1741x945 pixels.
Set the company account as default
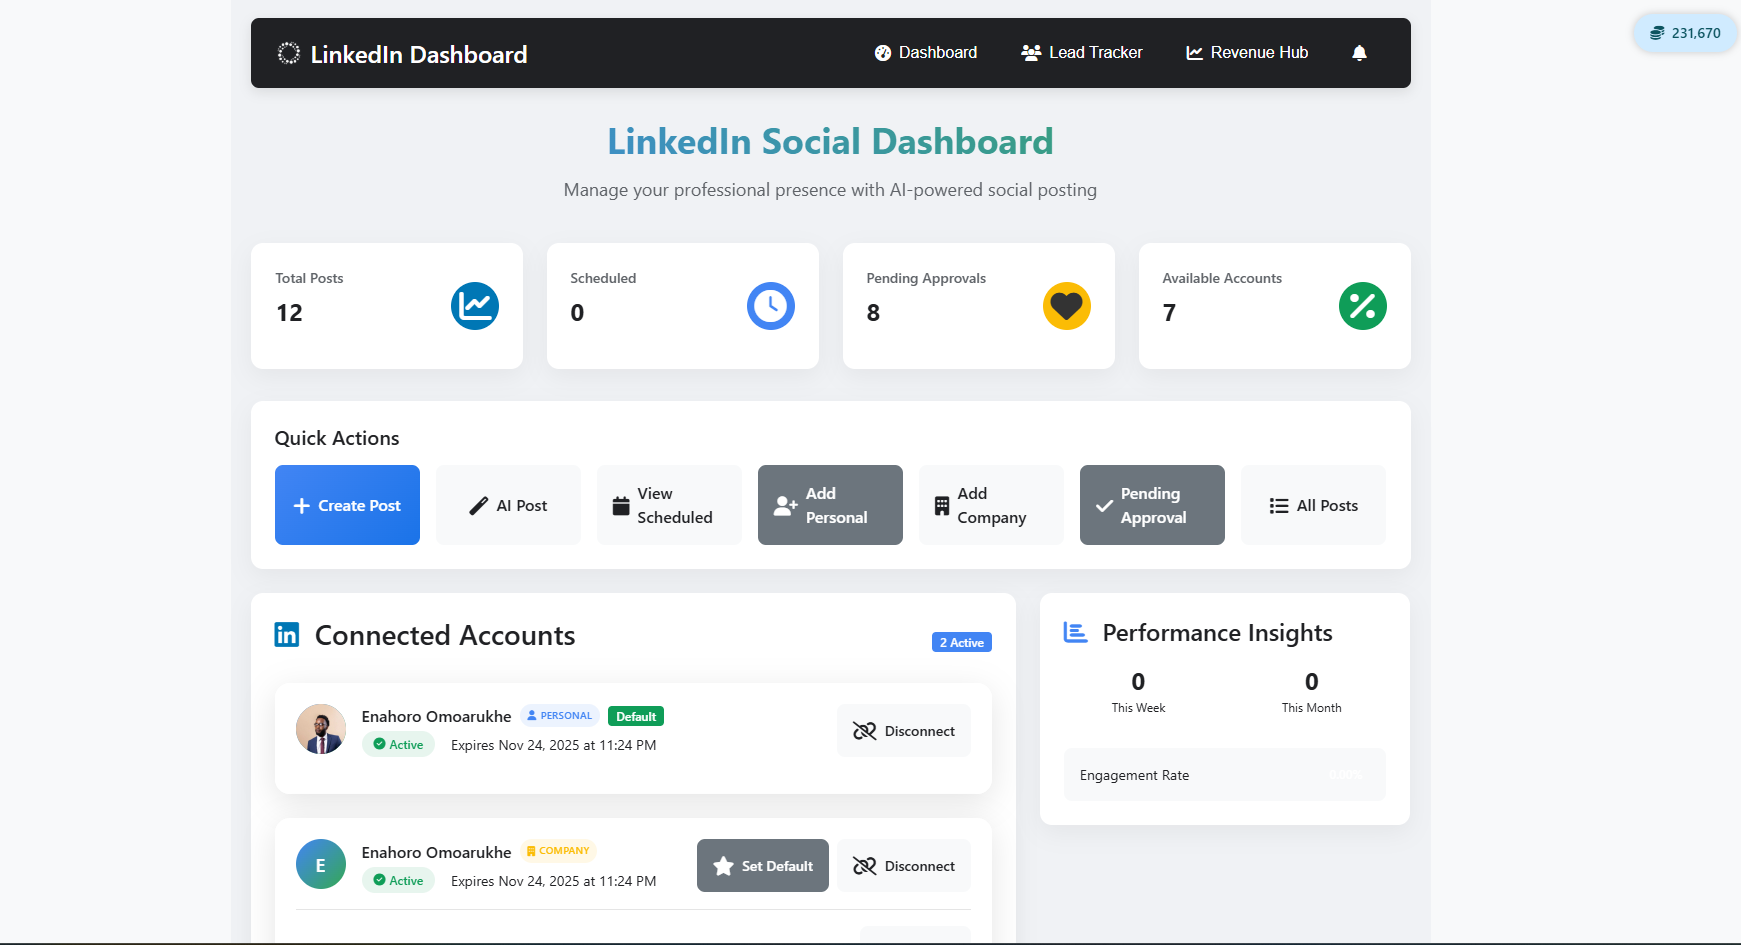pos(763,866)
